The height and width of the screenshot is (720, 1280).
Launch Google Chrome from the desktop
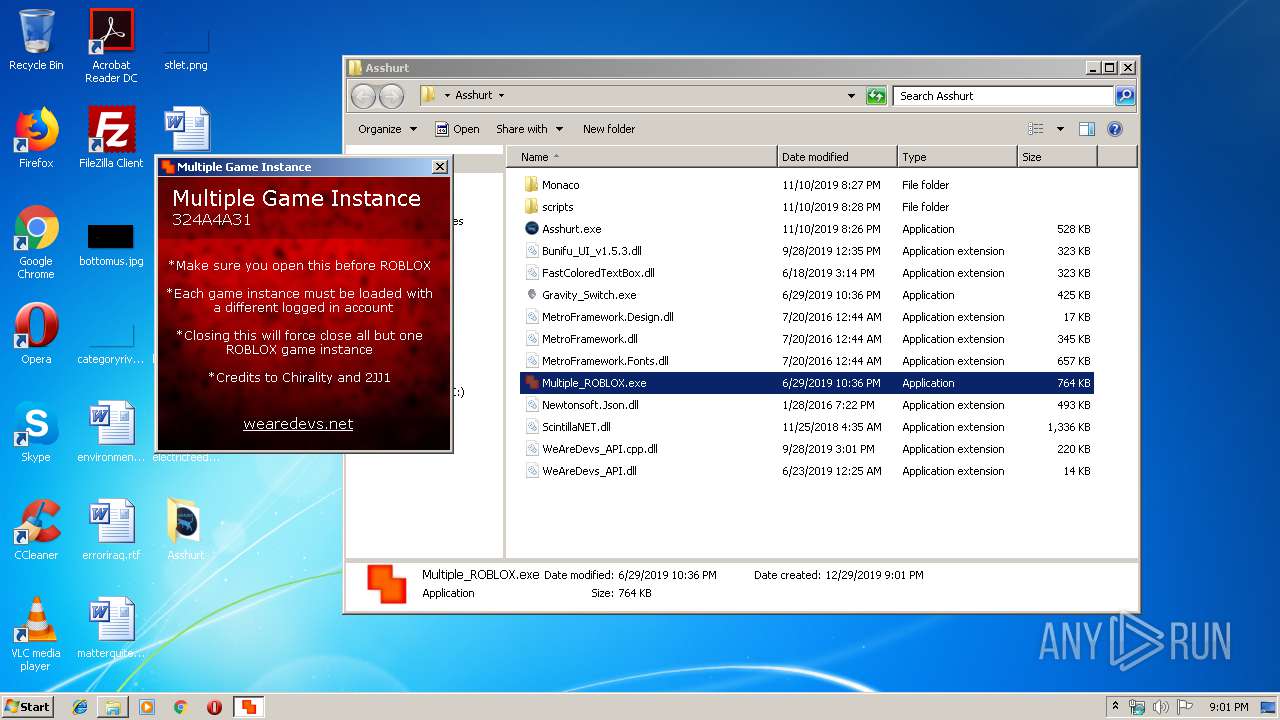point(36,242)
